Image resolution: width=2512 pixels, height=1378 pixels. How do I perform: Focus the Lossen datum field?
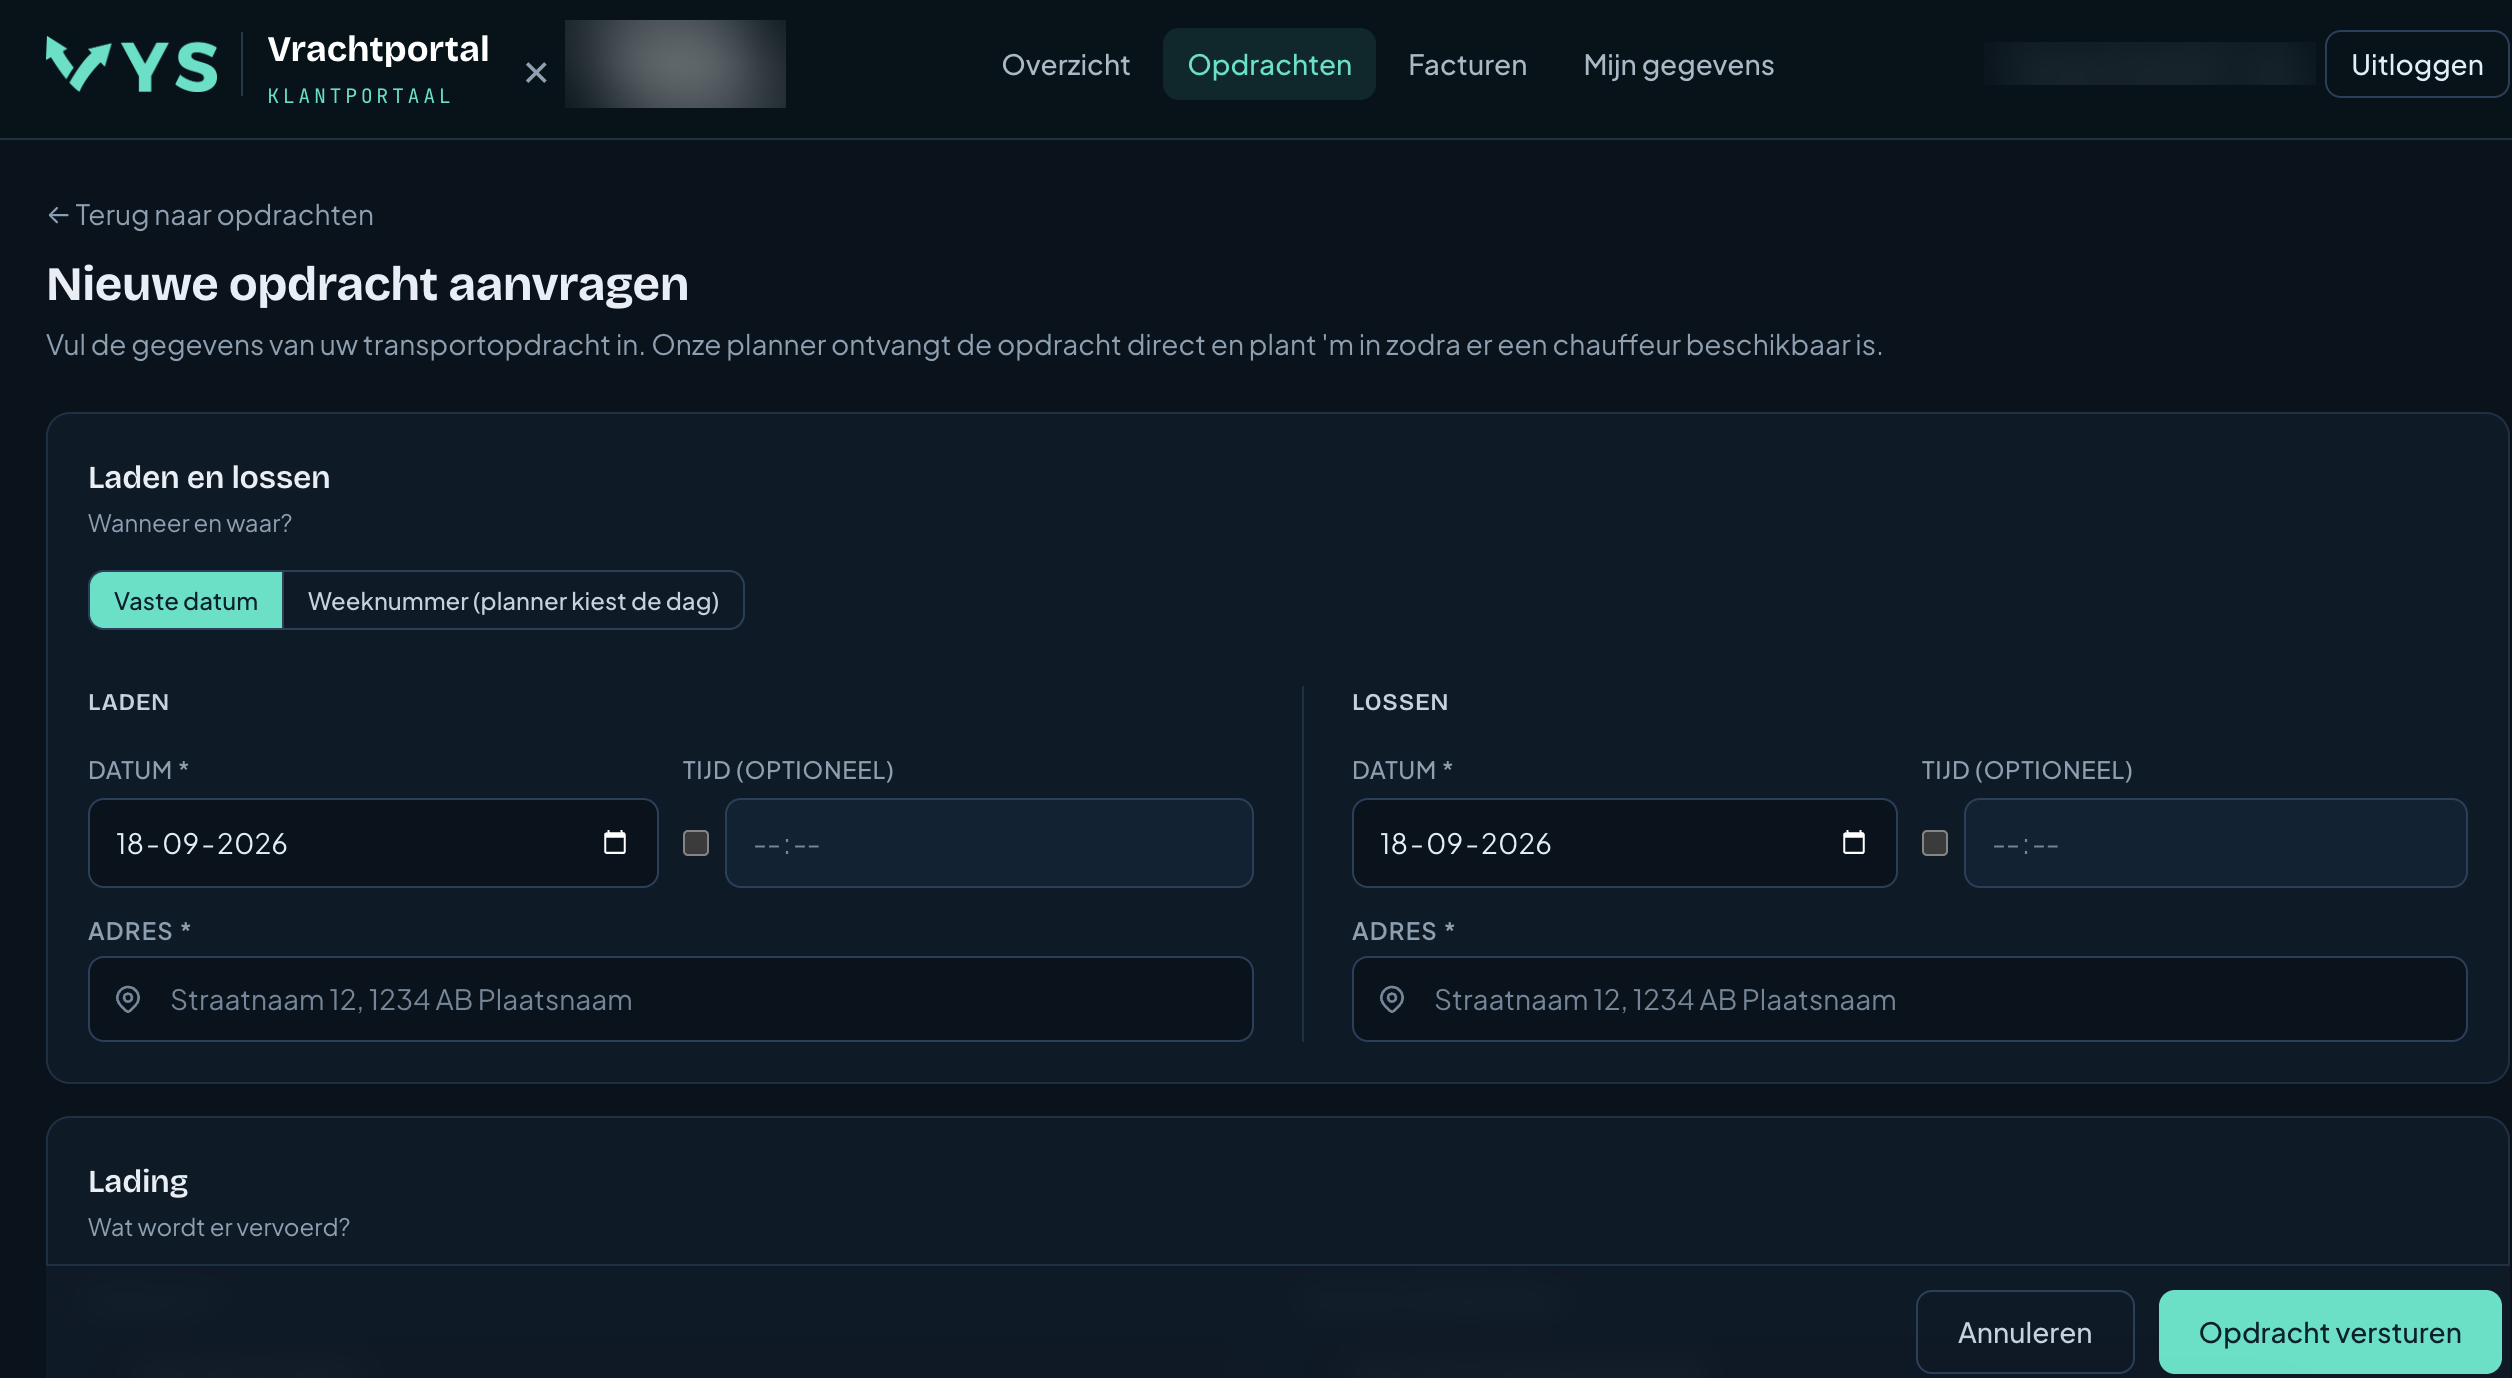click(1624, 843)
